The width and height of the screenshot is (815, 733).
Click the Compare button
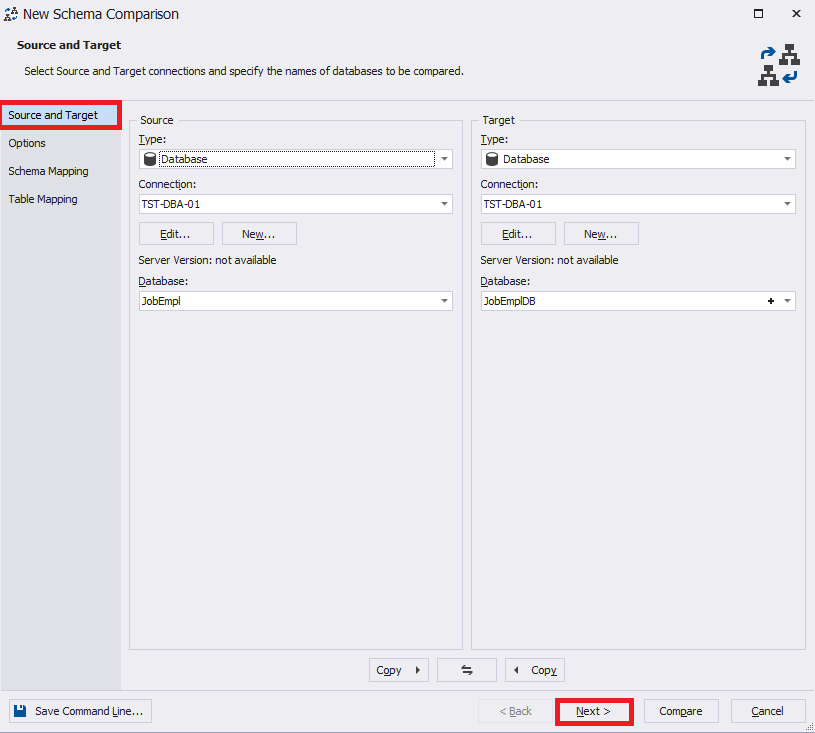[x=681, y=711]
